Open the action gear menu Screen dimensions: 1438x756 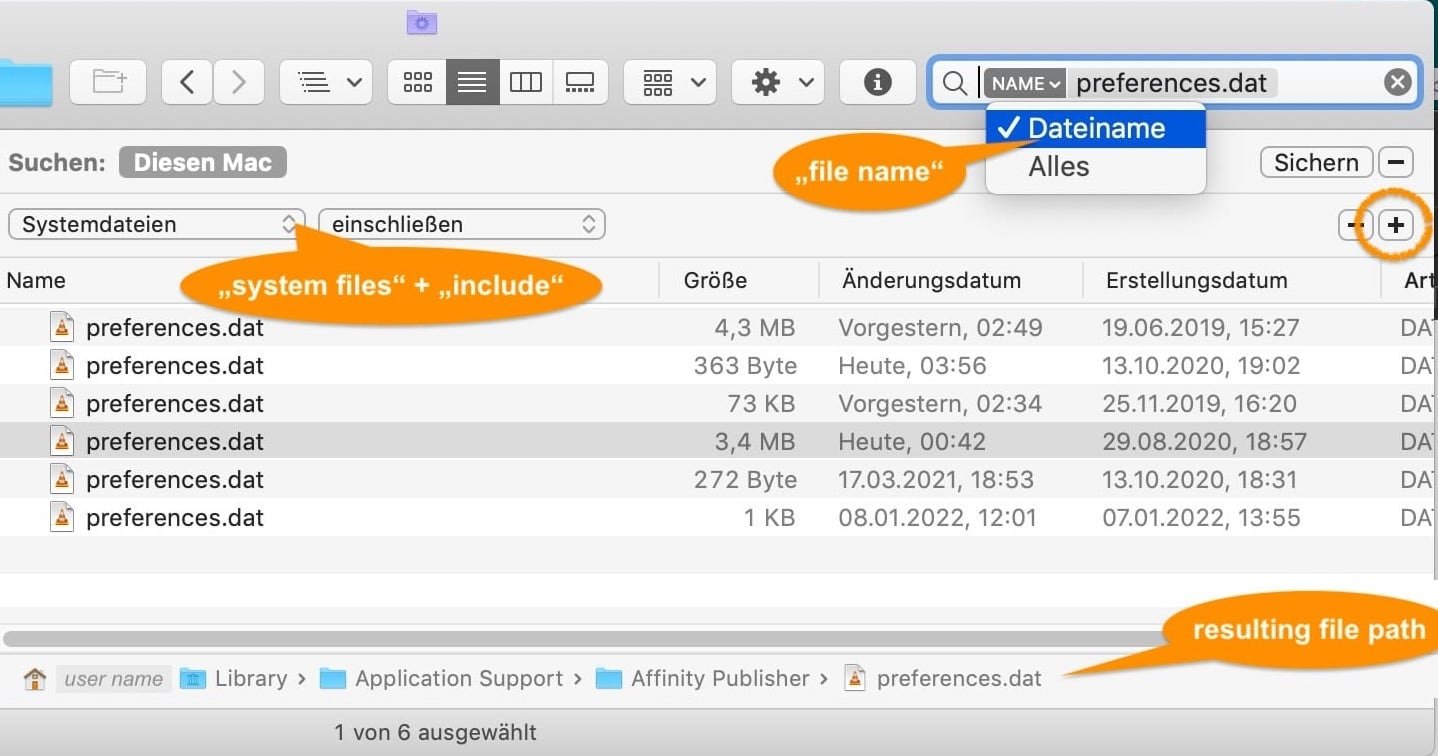pyautogui.click(x=778, y=82)
